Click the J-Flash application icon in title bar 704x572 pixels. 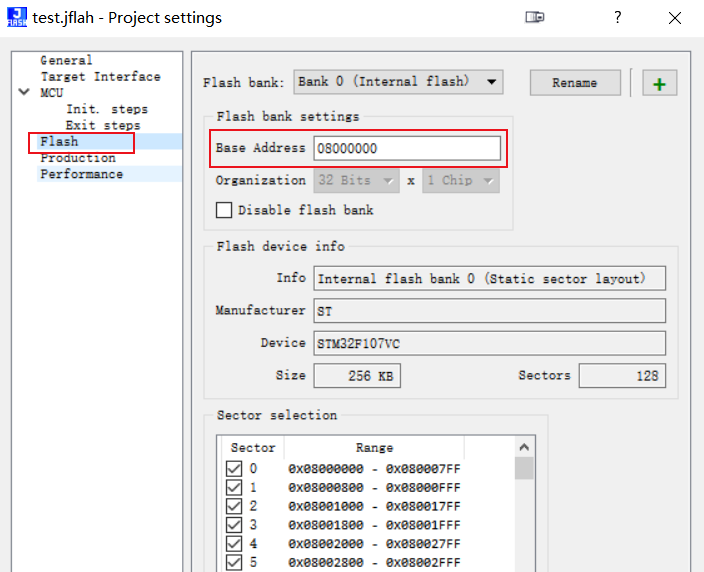pos(17,17)
